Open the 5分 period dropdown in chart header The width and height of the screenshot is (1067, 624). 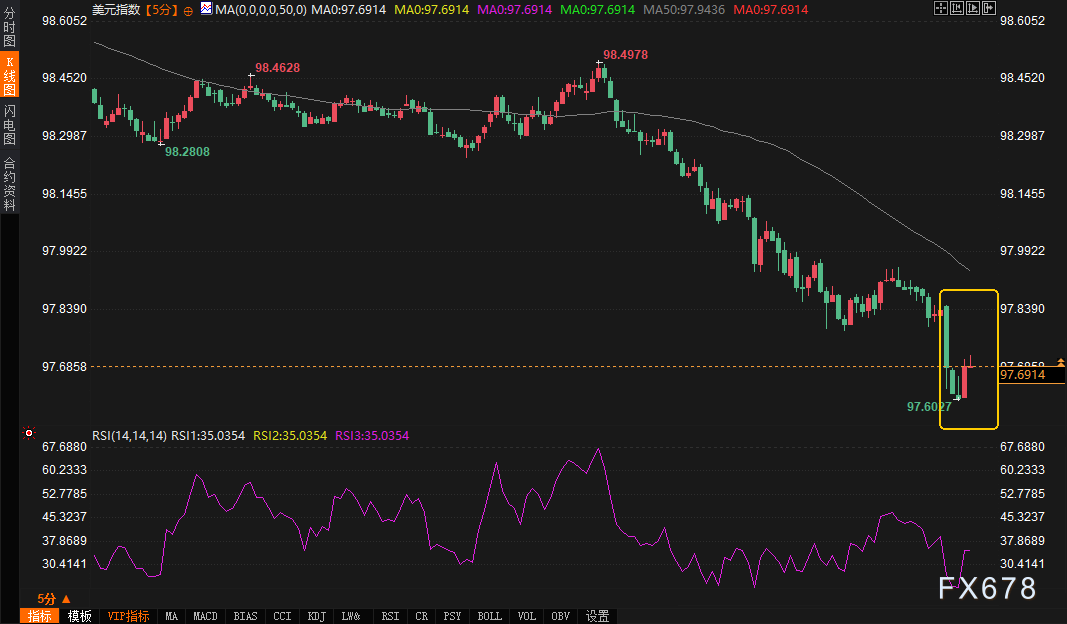point(162,10)
